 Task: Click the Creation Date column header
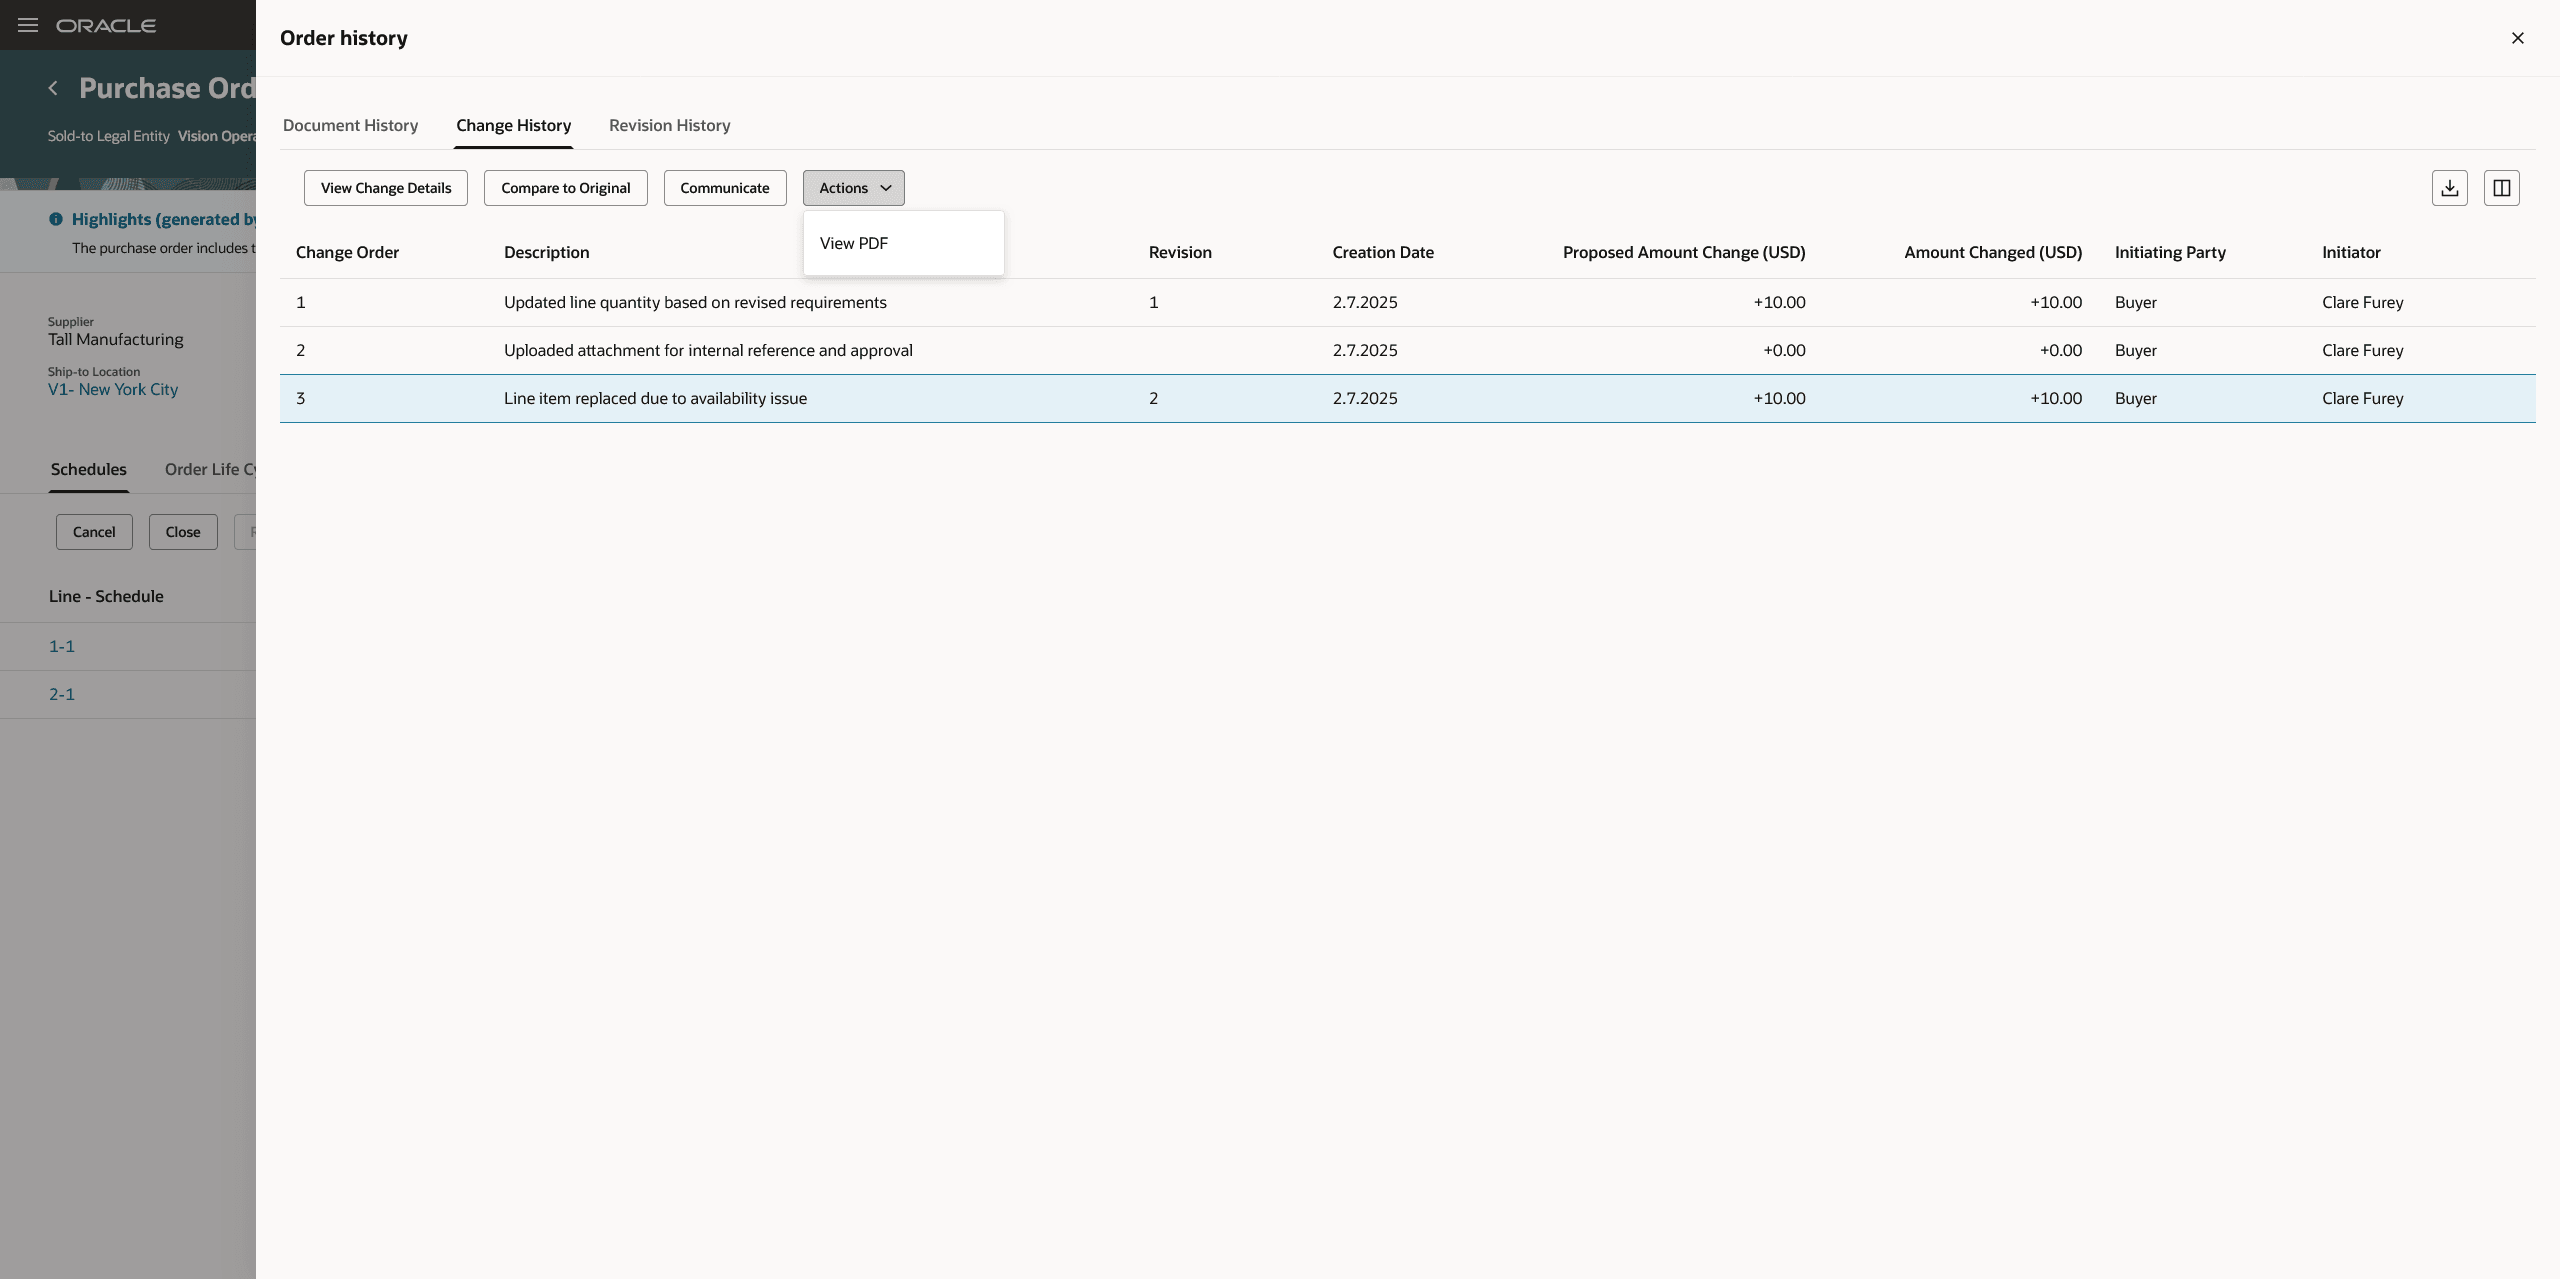(1382, 252)
